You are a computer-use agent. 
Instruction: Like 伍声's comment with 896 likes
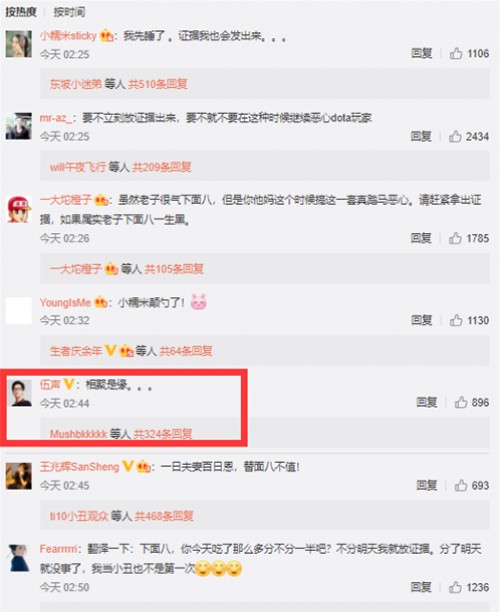461,402
